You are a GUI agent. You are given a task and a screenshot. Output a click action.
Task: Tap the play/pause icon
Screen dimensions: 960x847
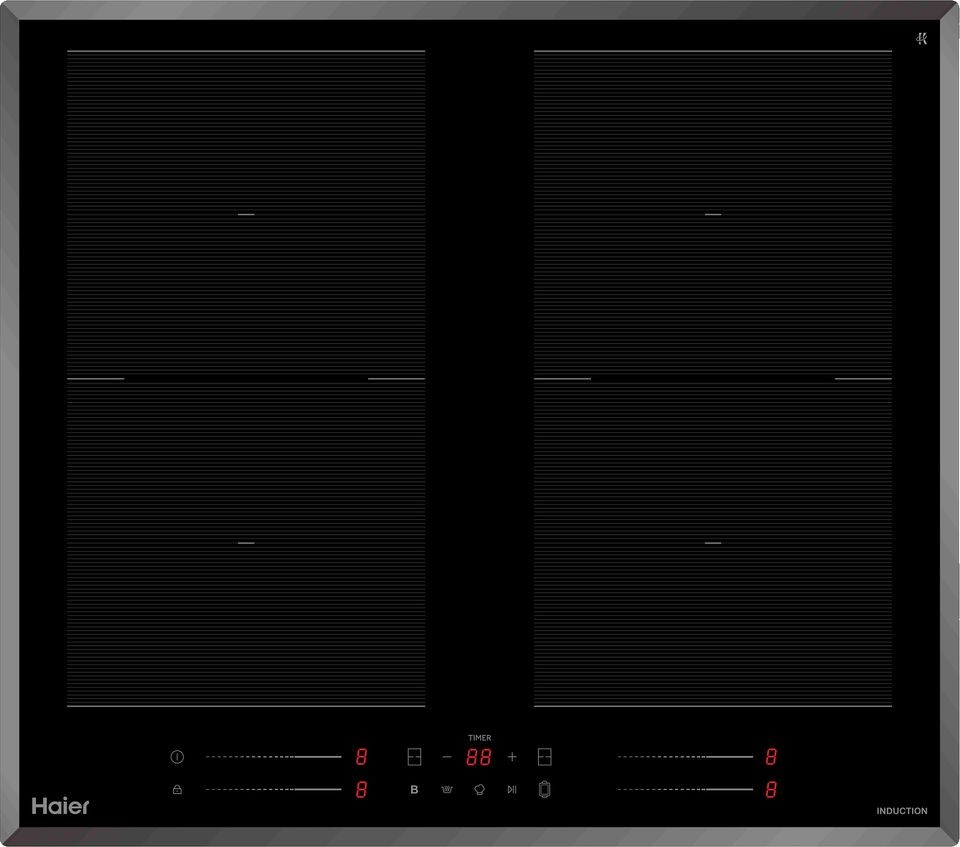coord(512,789)
